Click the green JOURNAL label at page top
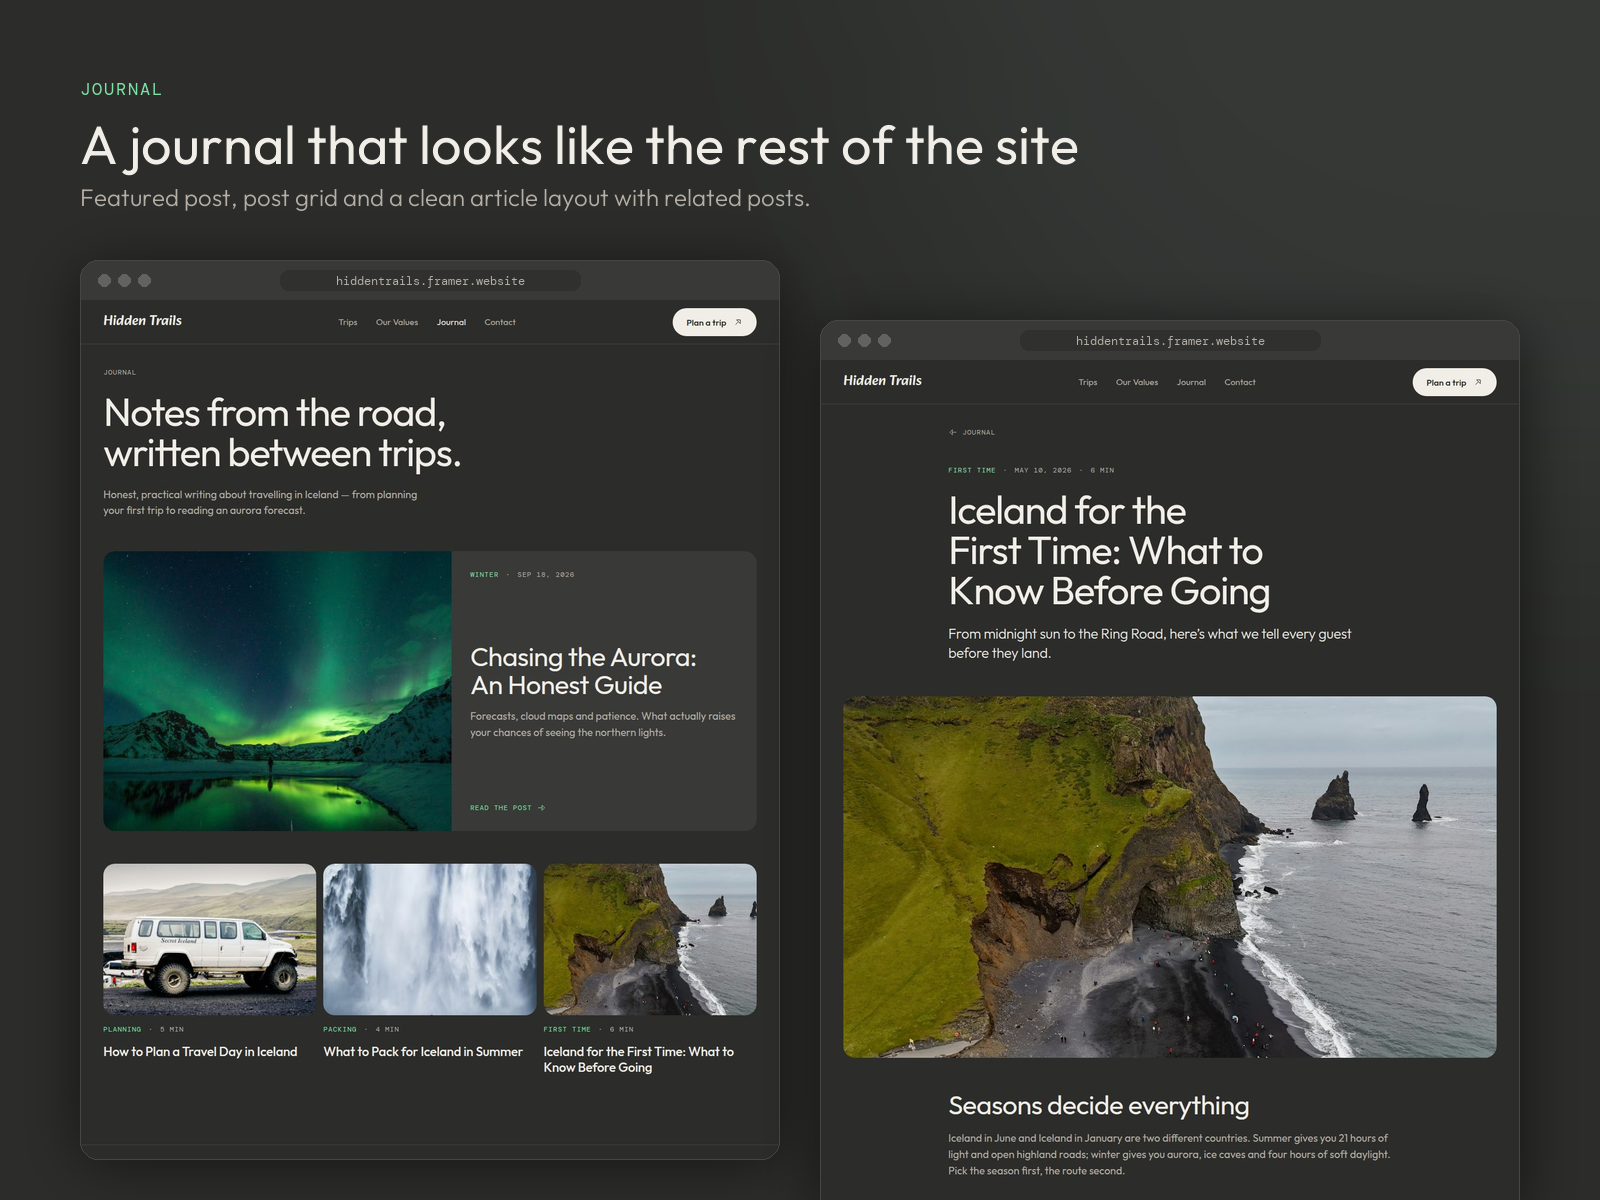This screenshot has height=1200, width=1600. (x=121, y=90)
